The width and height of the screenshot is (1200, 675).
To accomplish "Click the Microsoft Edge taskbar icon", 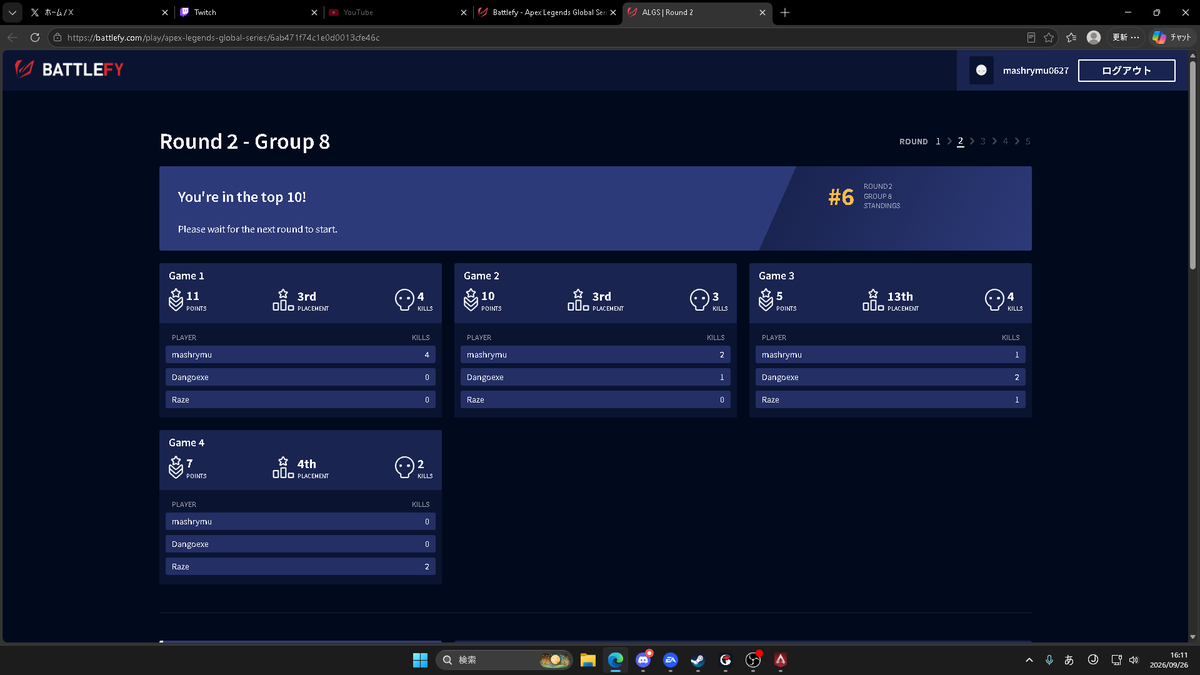I will (x=616, y=660).
